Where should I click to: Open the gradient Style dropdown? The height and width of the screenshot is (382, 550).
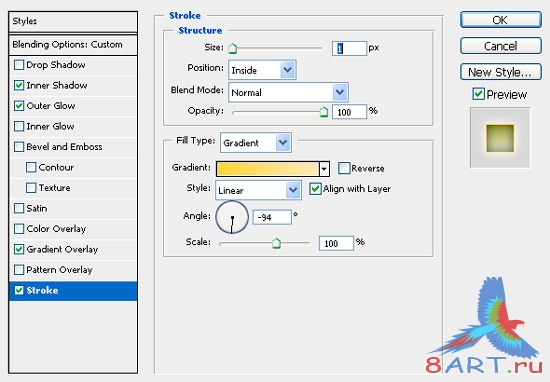pyautogui.click(x=258, y=190)
